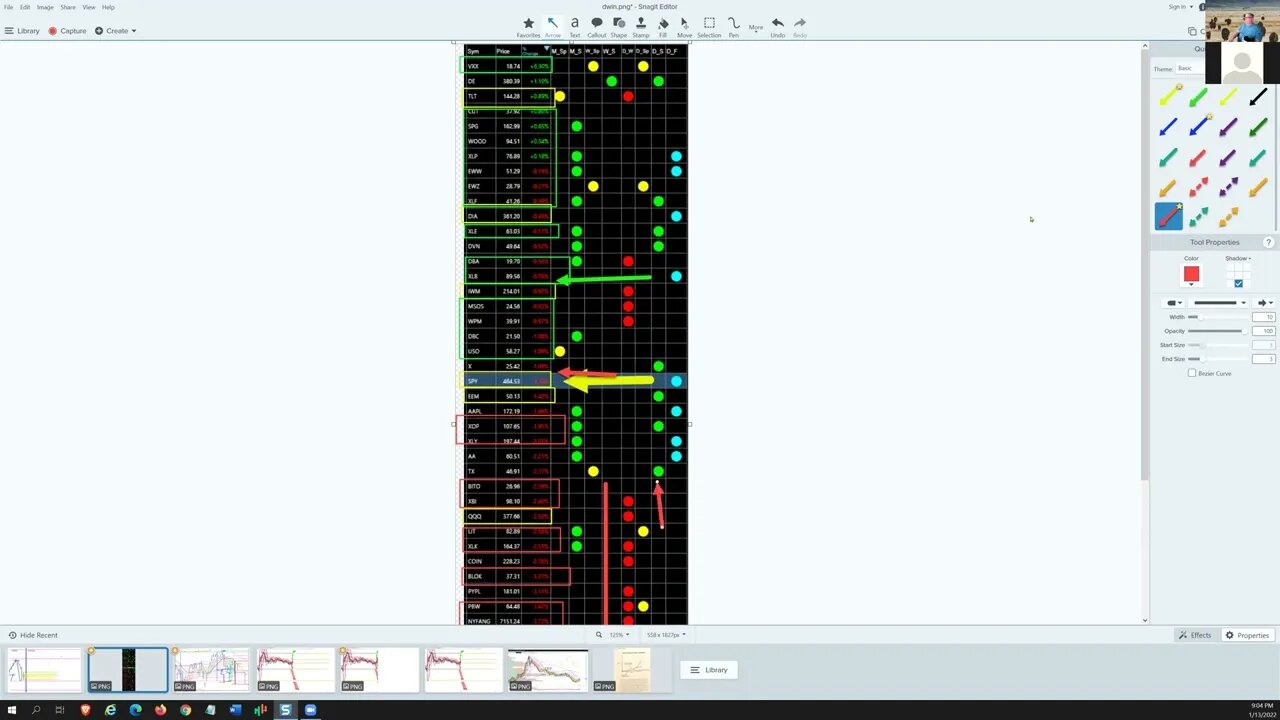Choose the black arrow quick style
The image size is (1280, 720).
1258,97
